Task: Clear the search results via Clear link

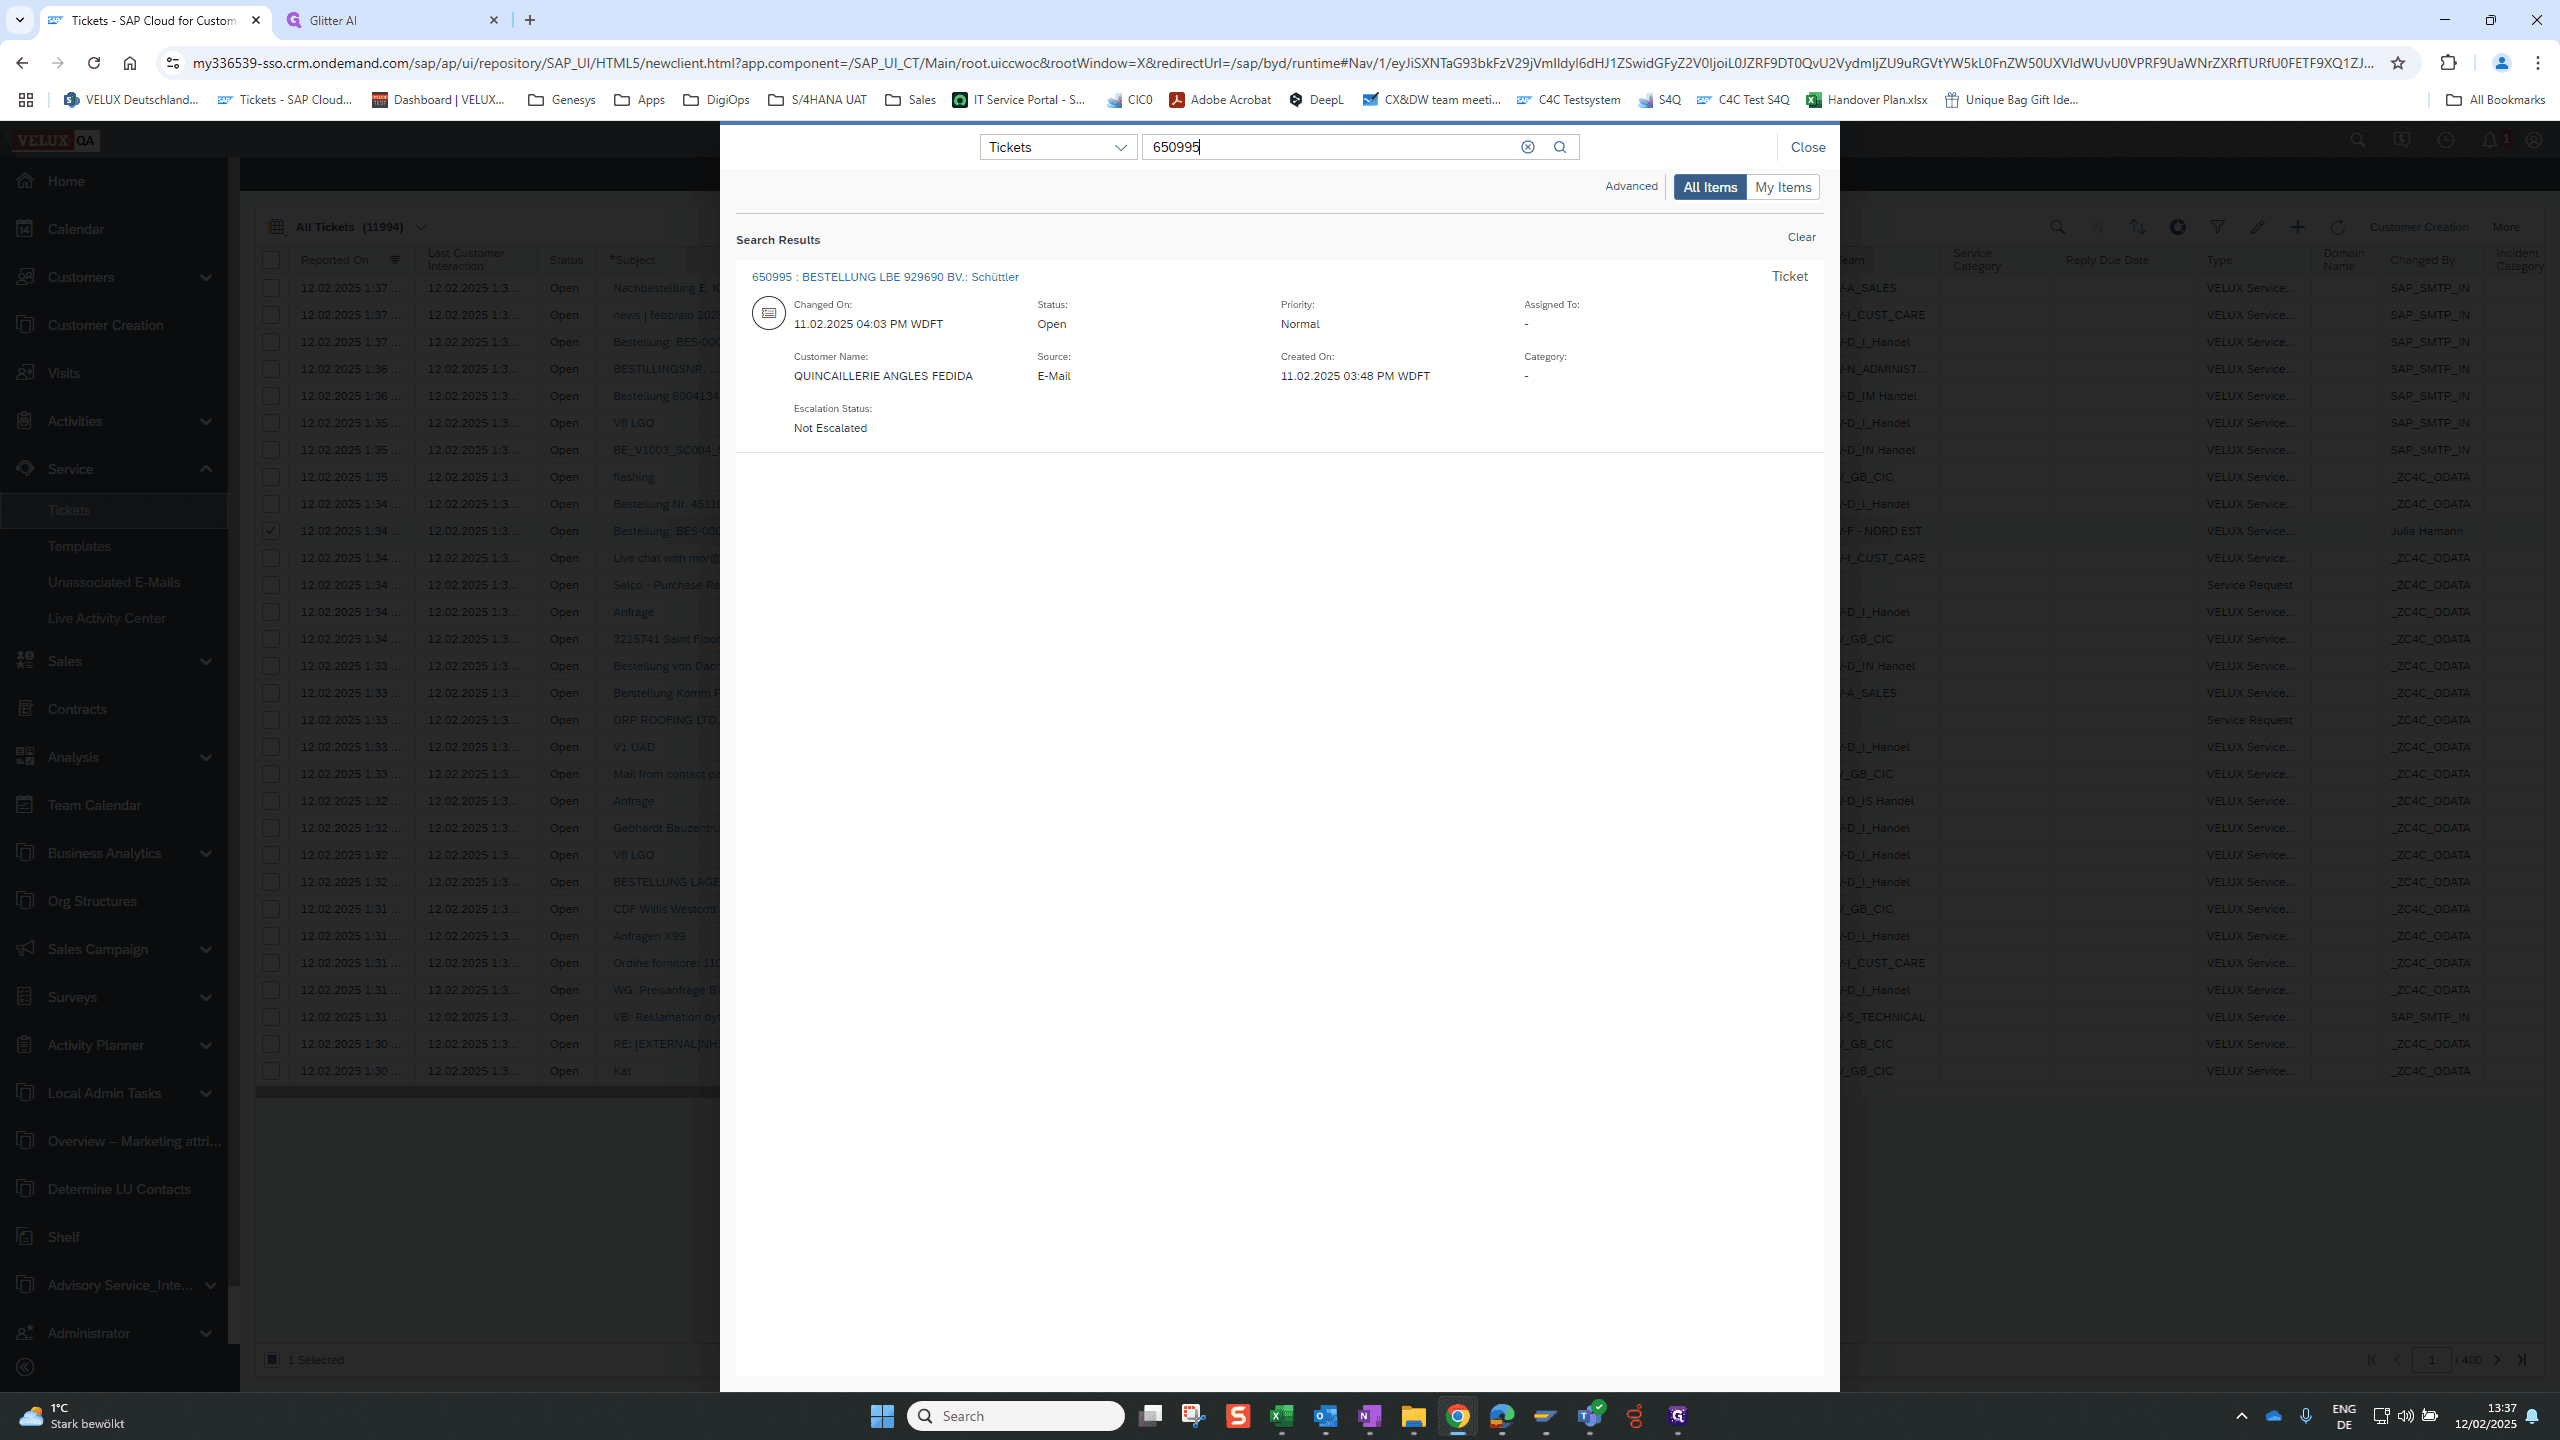Action: coord(1802,237)
